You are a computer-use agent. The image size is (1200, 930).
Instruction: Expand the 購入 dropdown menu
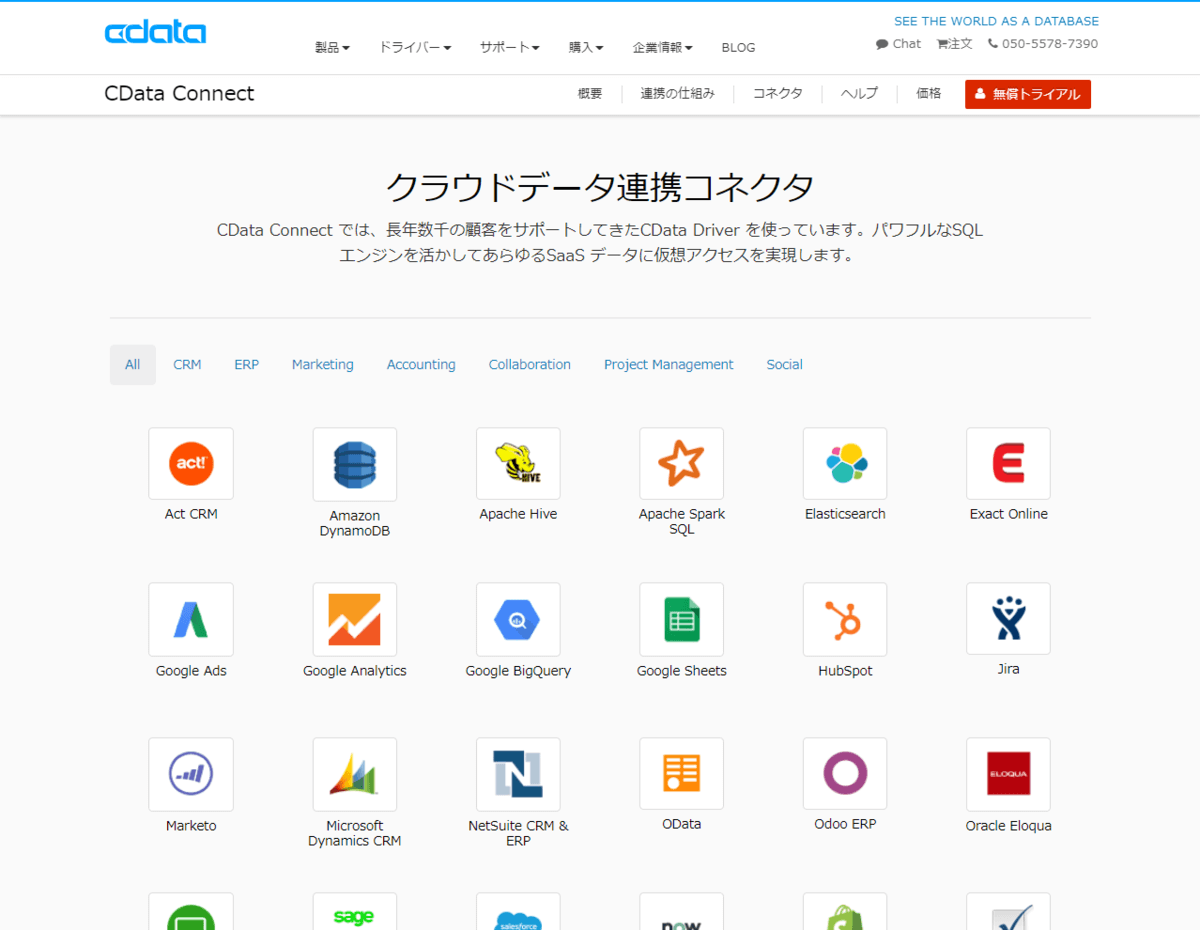coord(586,47)
